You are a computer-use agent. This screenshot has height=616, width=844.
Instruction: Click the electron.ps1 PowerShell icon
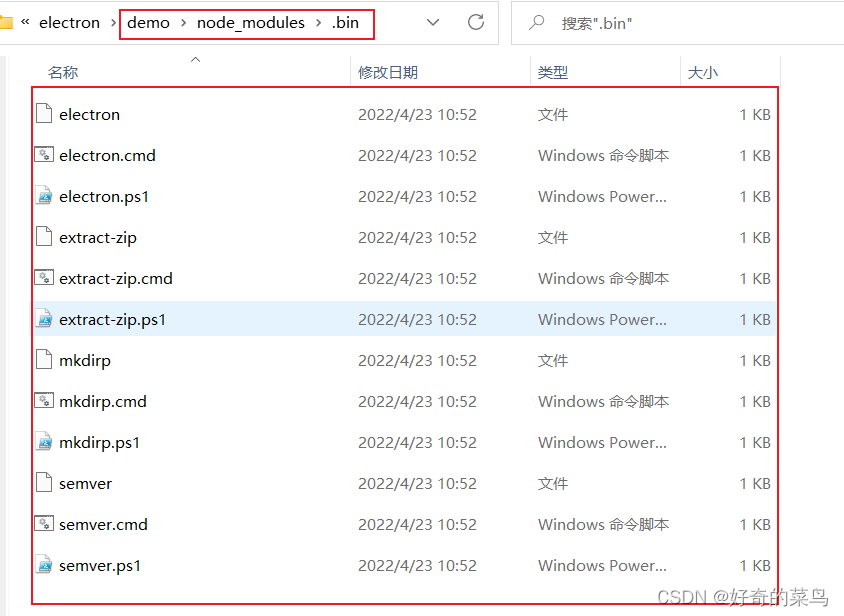pos(44,196)
